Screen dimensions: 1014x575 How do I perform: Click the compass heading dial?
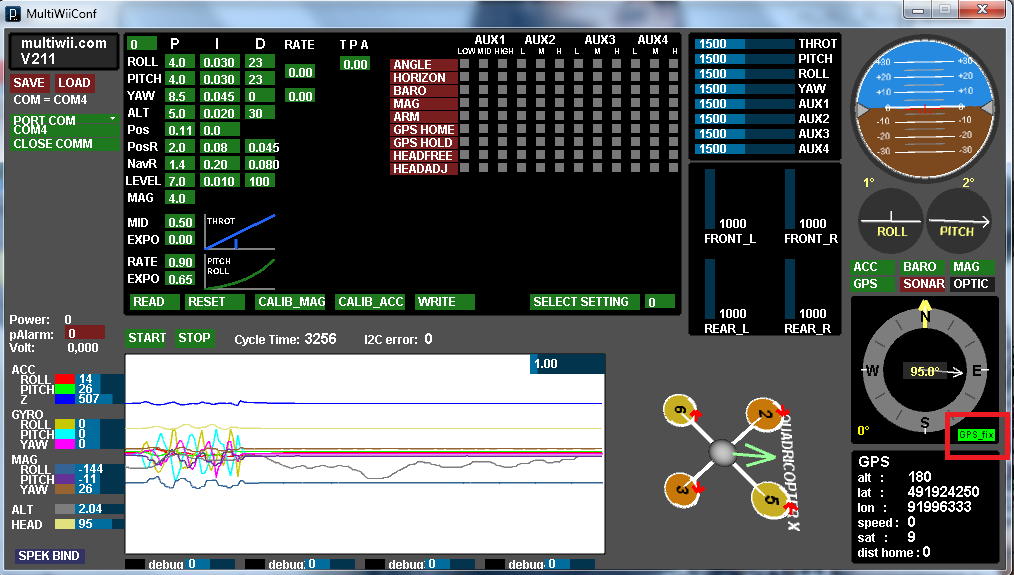tap(923, 370)
